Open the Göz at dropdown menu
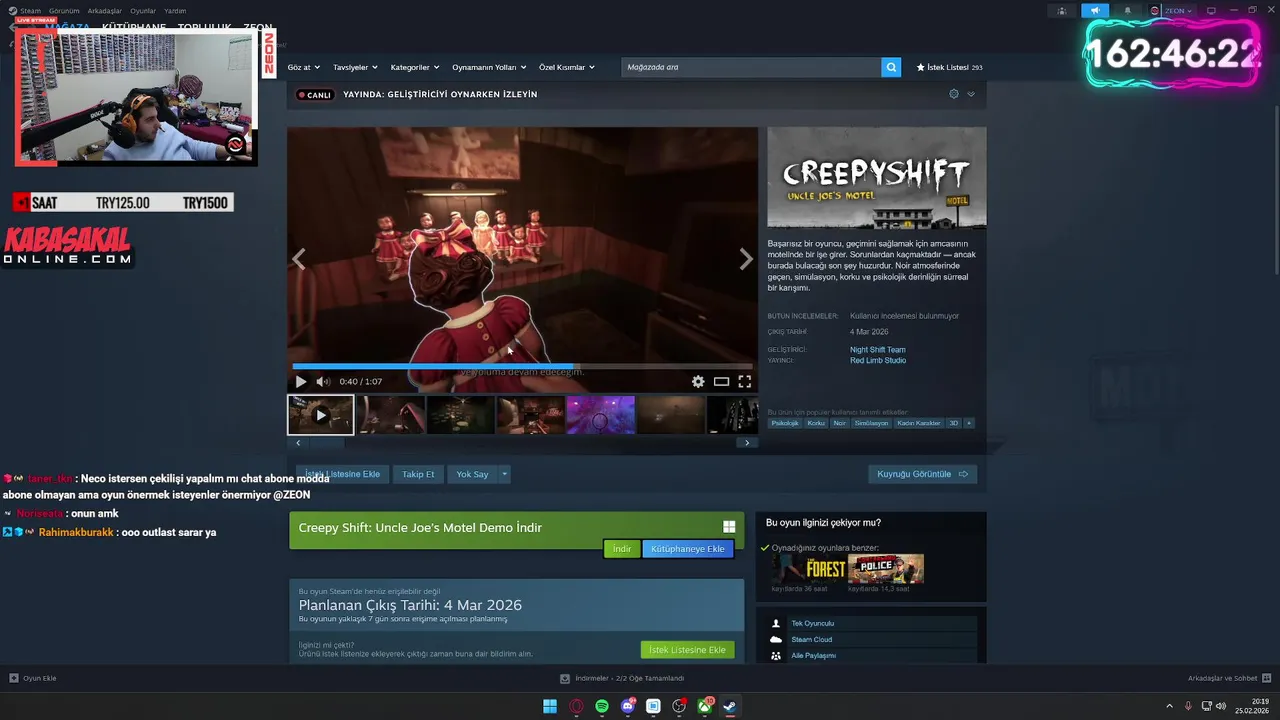 click(304, 67)
